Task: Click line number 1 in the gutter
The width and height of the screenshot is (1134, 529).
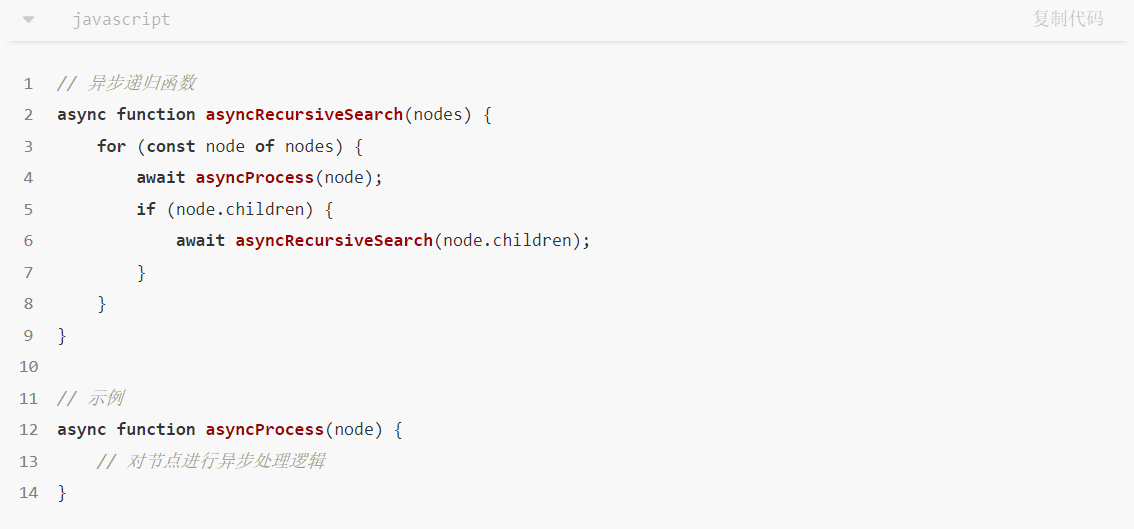Action: click(x=28, y=83)
